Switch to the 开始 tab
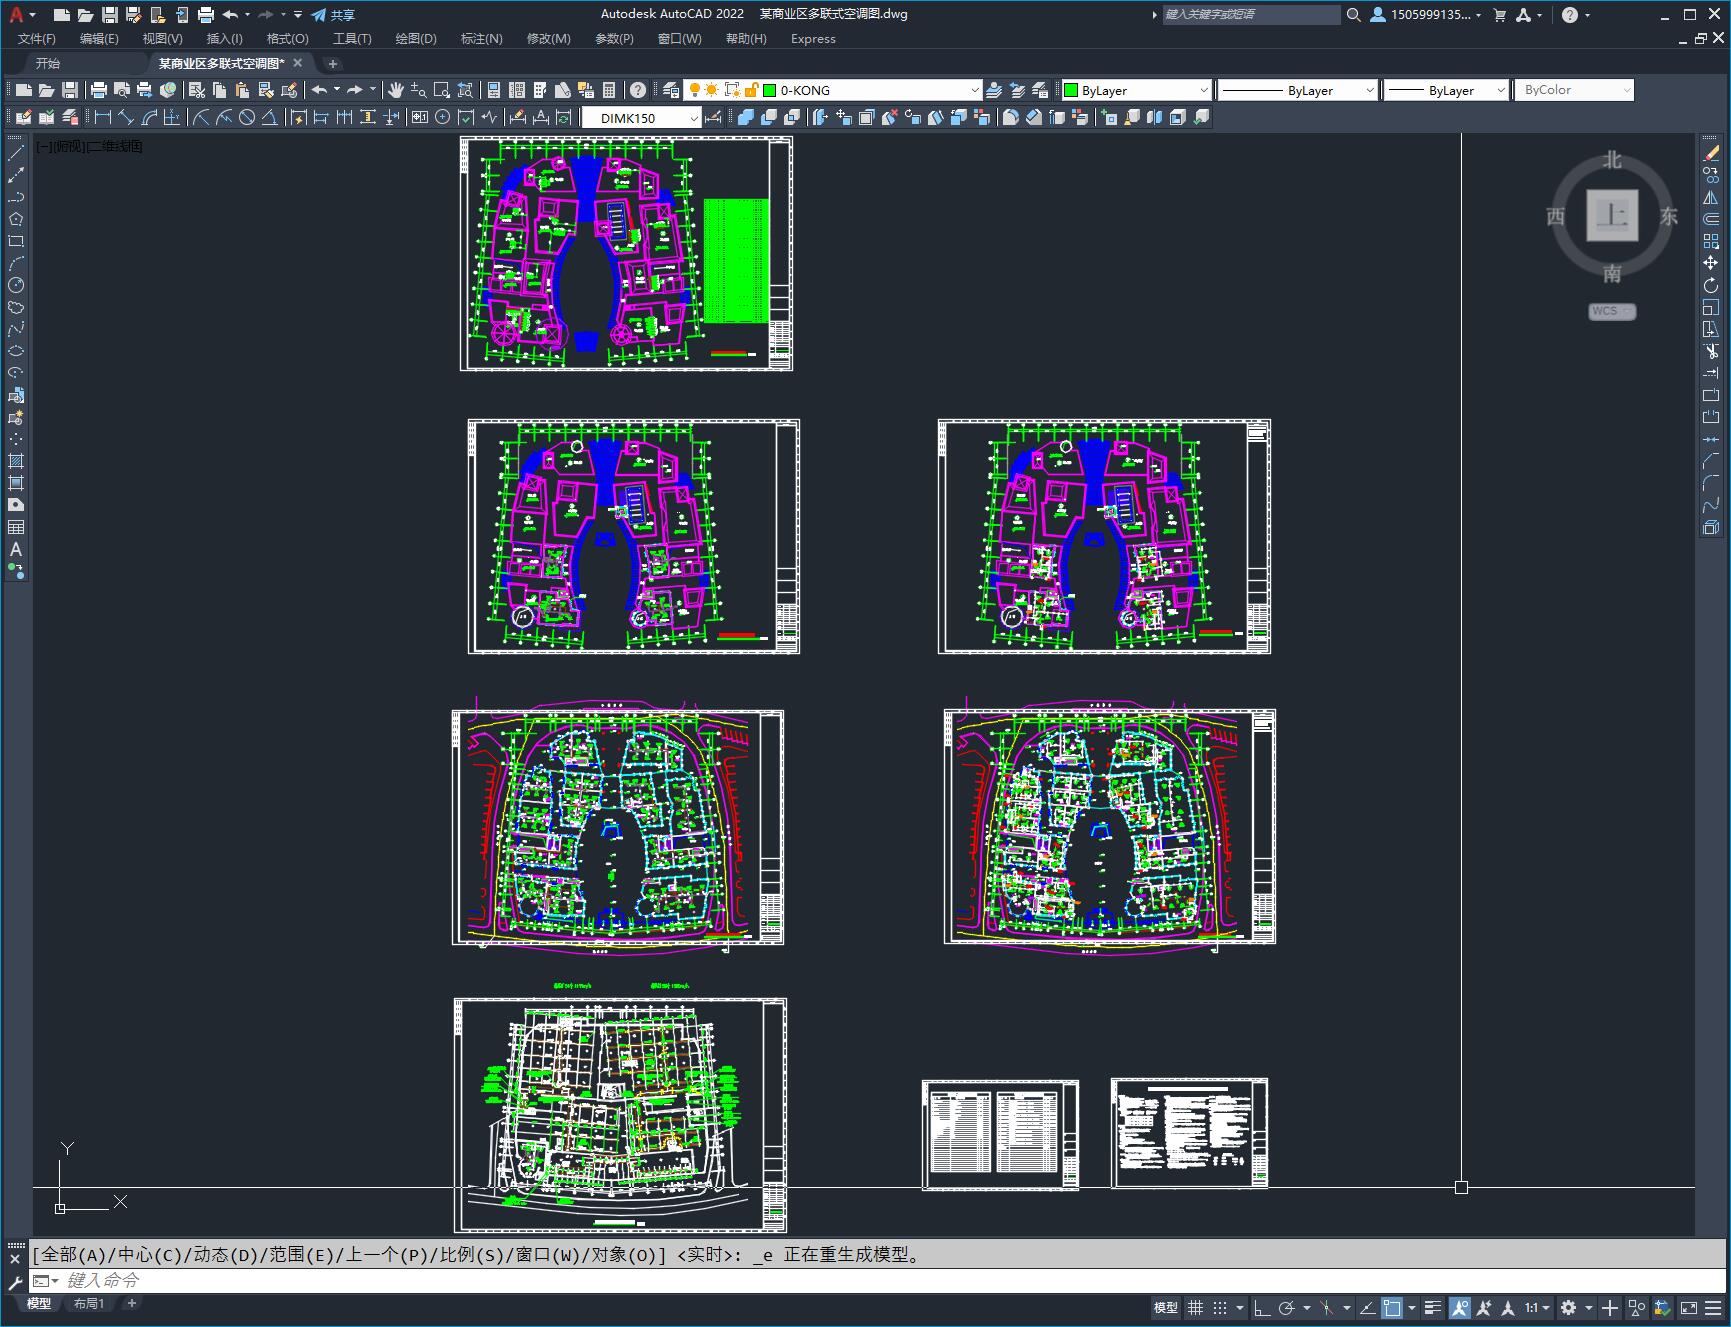1731x1327 pixels. point(48,63)
